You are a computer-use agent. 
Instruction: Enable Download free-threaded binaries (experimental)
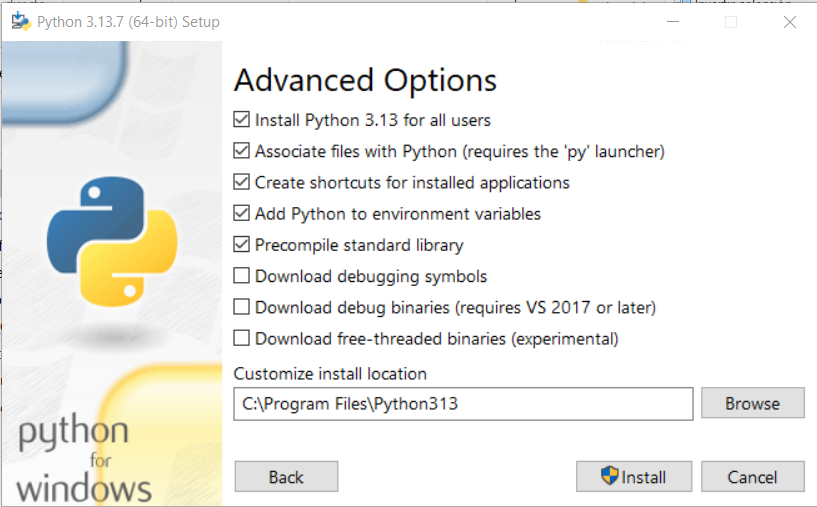point(241,339)
